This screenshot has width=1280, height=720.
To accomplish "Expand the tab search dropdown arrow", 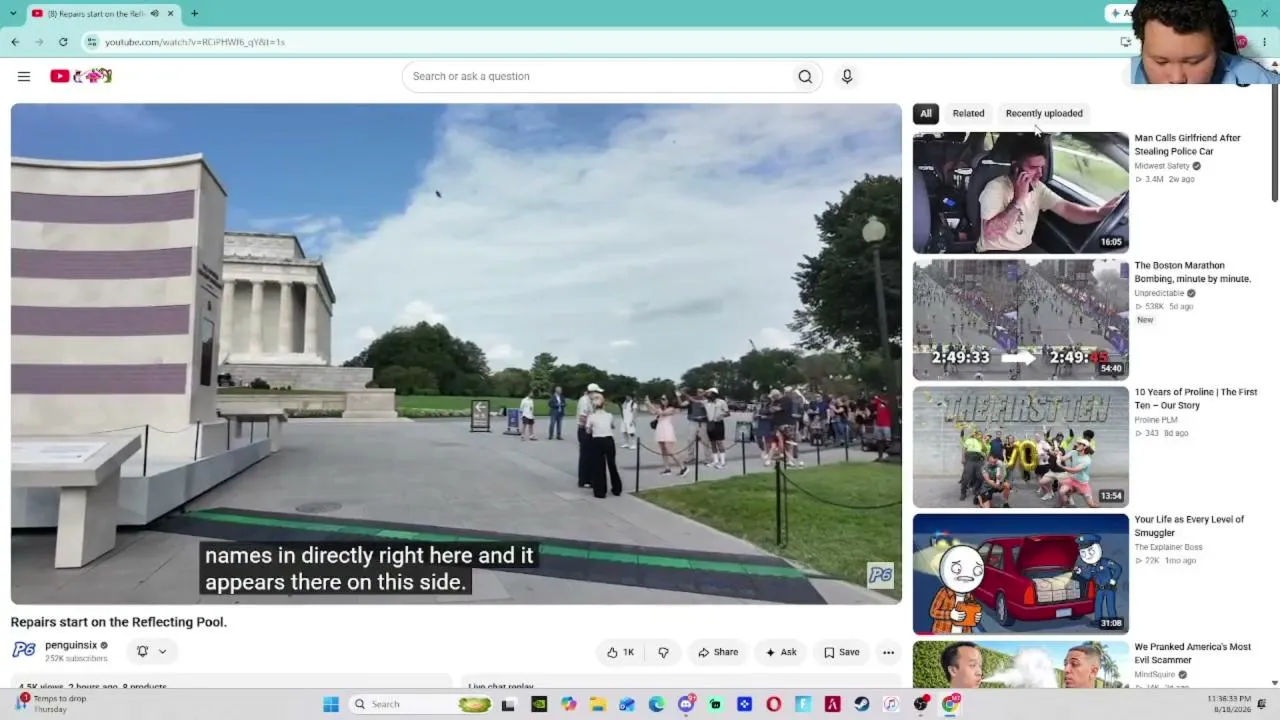I will pyautogui.click(x=13, y=14).
